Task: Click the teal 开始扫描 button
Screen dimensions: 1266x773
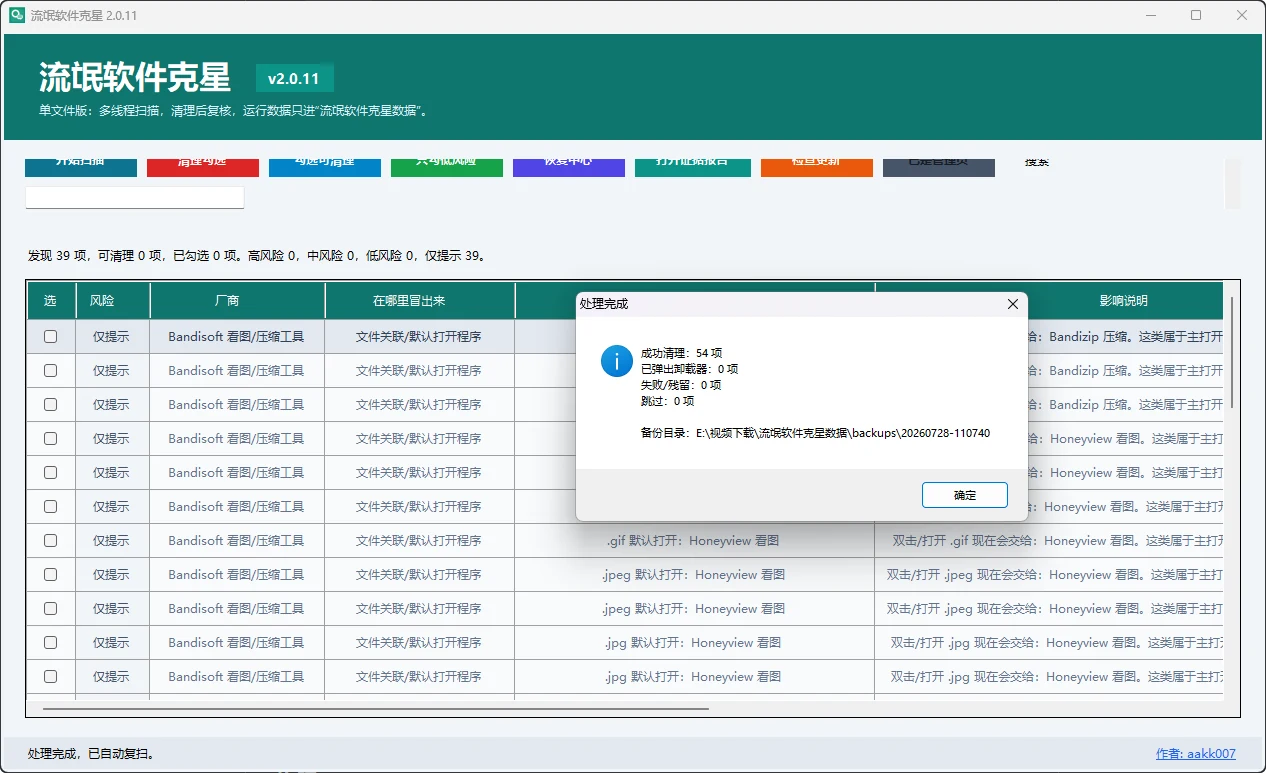Action: tap(81, 167)
